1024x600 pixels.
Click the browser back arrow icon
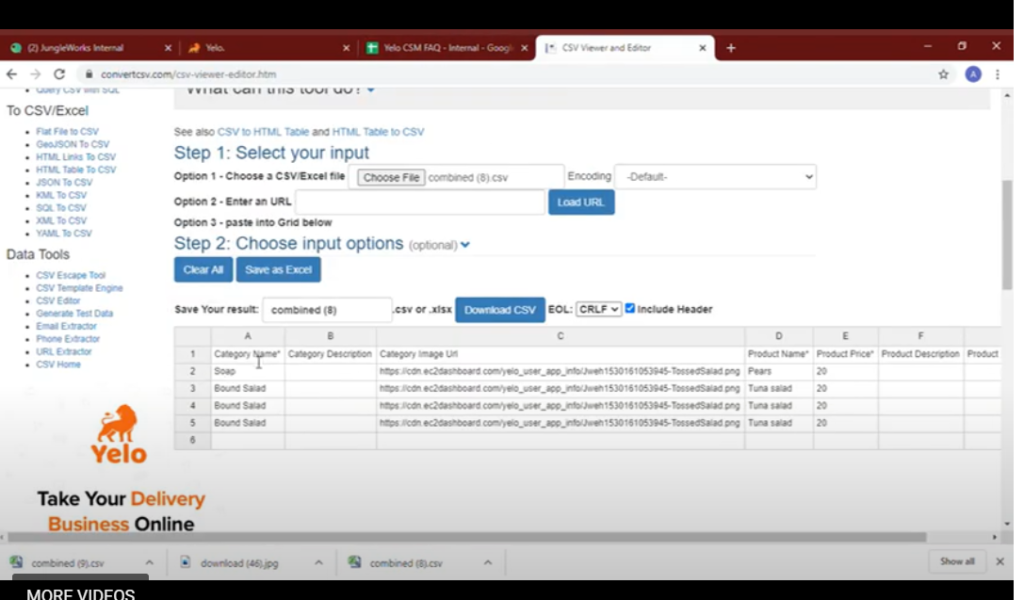click(12, 74)
